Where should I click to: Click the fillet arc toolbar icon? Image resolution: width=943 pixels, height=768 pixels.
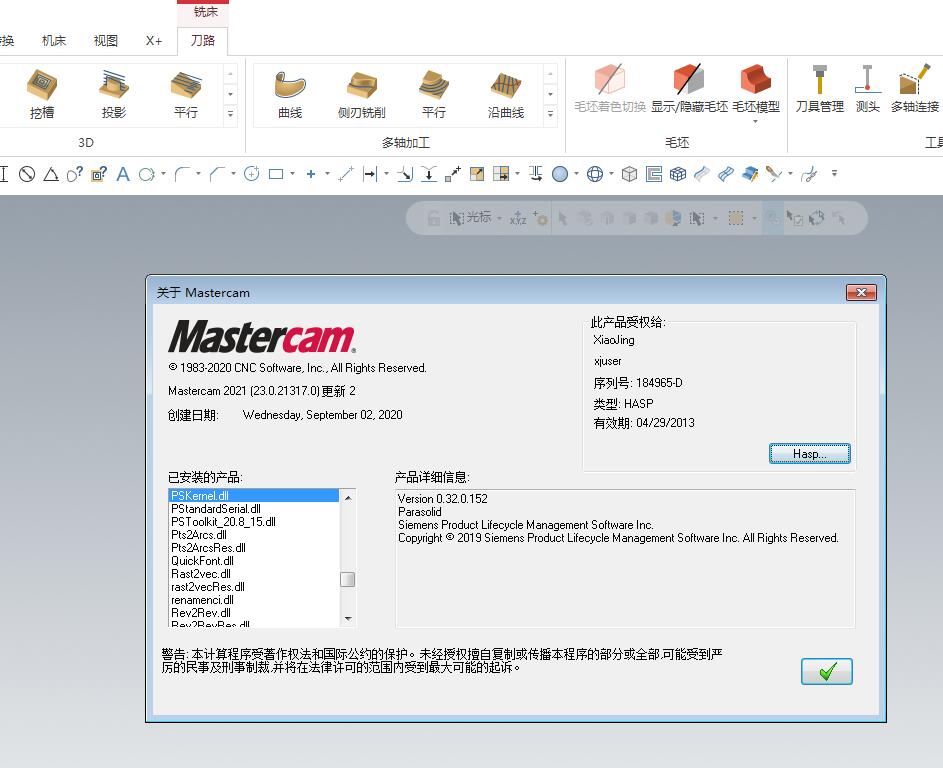[182, 174]
